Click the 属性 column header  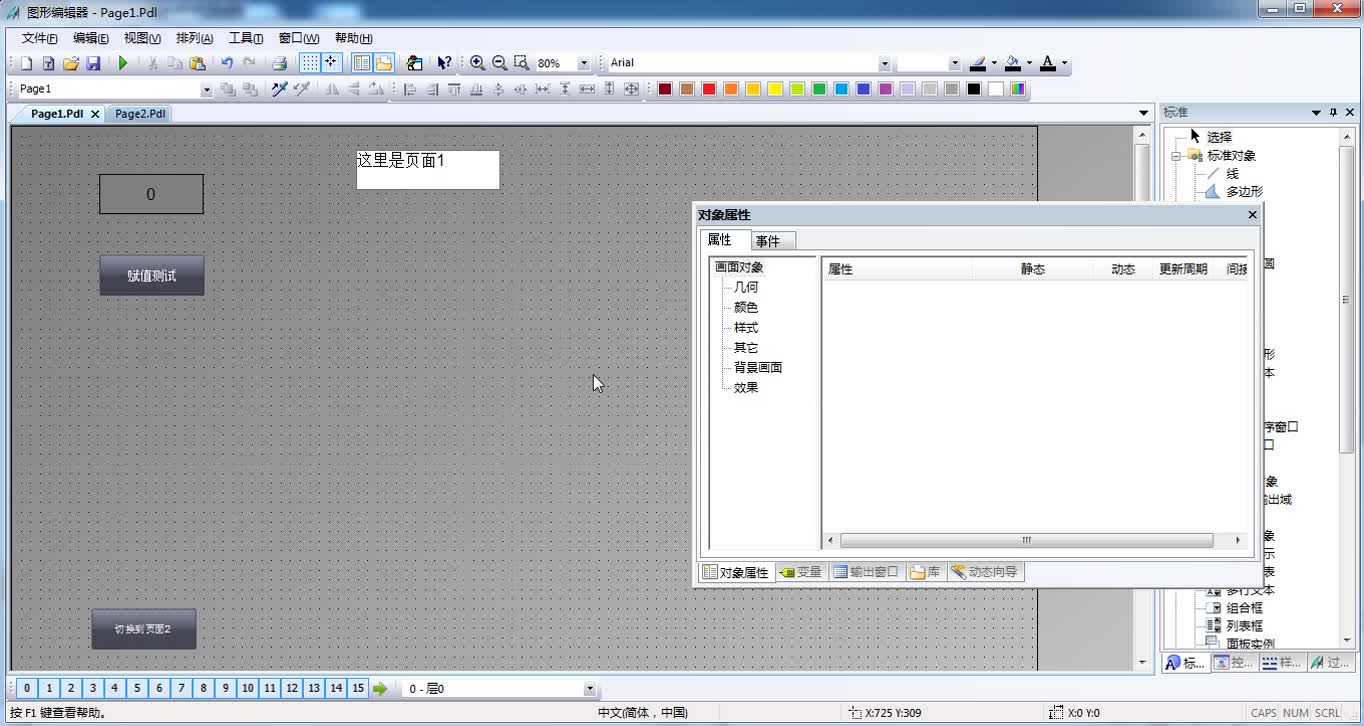point(897,269)
